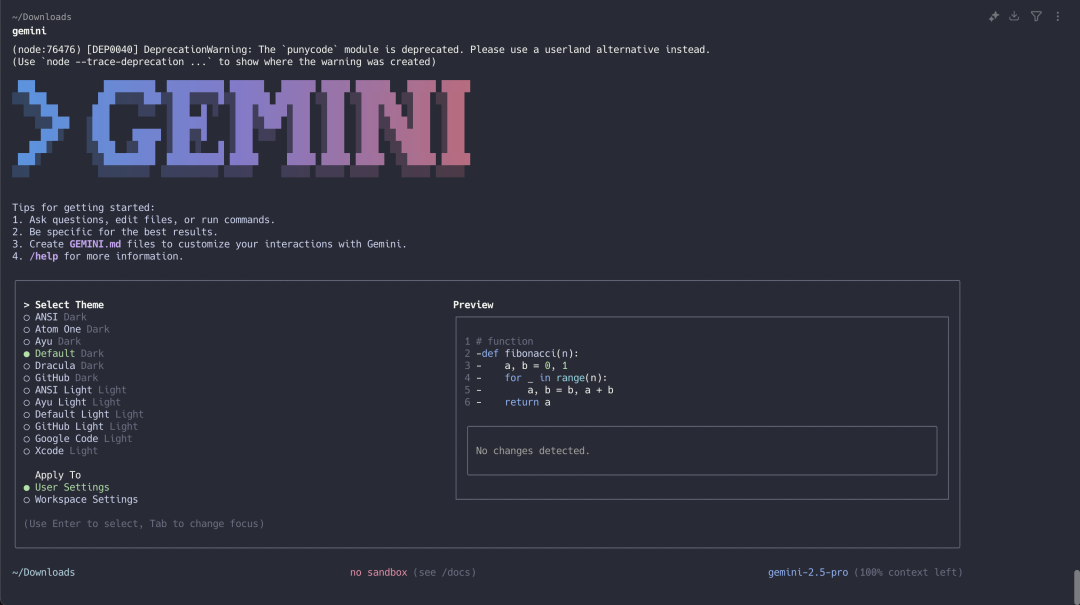The height and width of the screenshot is (605, 1080).
Task: Select the Ayu Dark theme
Action: 52,342
